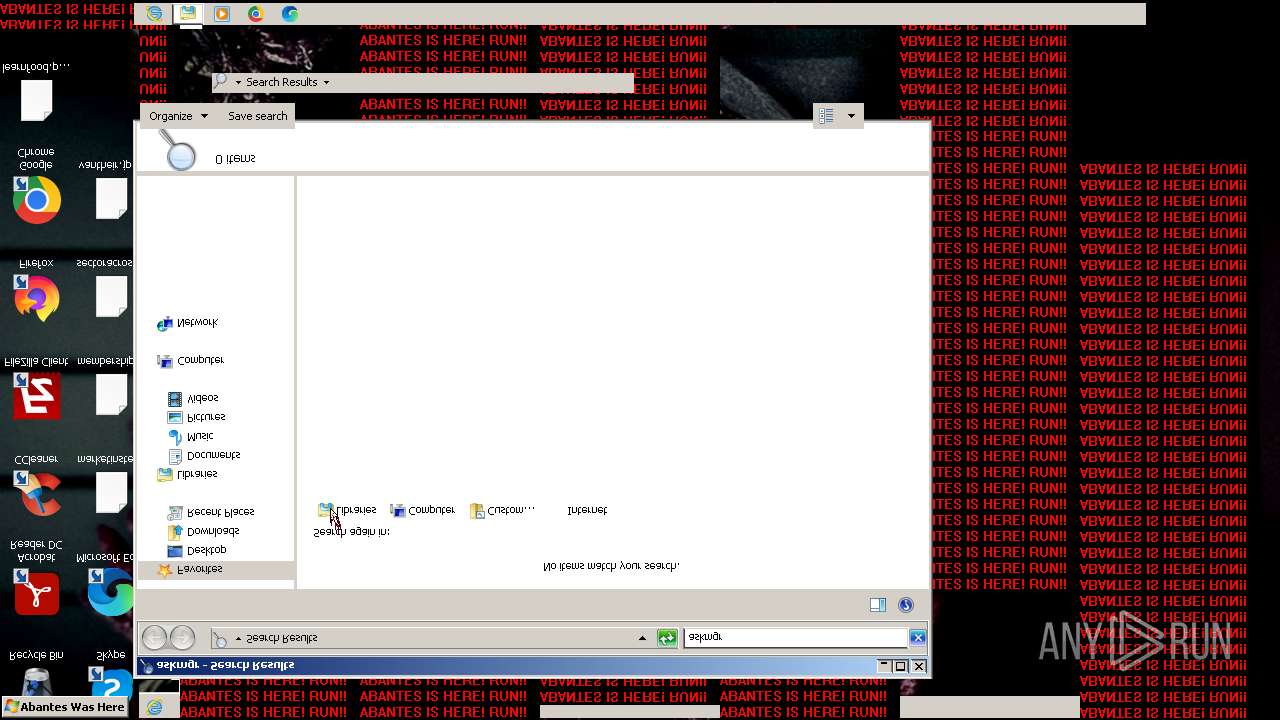Expand the Organize dropdown menu
This screenshot has height=720, width=1280.
point(178,116)
